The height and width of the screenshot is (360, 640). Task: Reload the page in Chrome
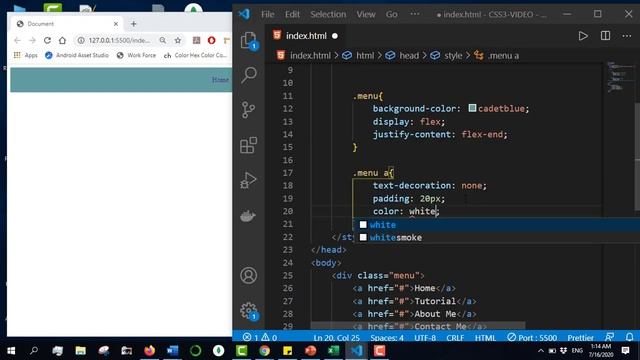click(x=47, y=40)
